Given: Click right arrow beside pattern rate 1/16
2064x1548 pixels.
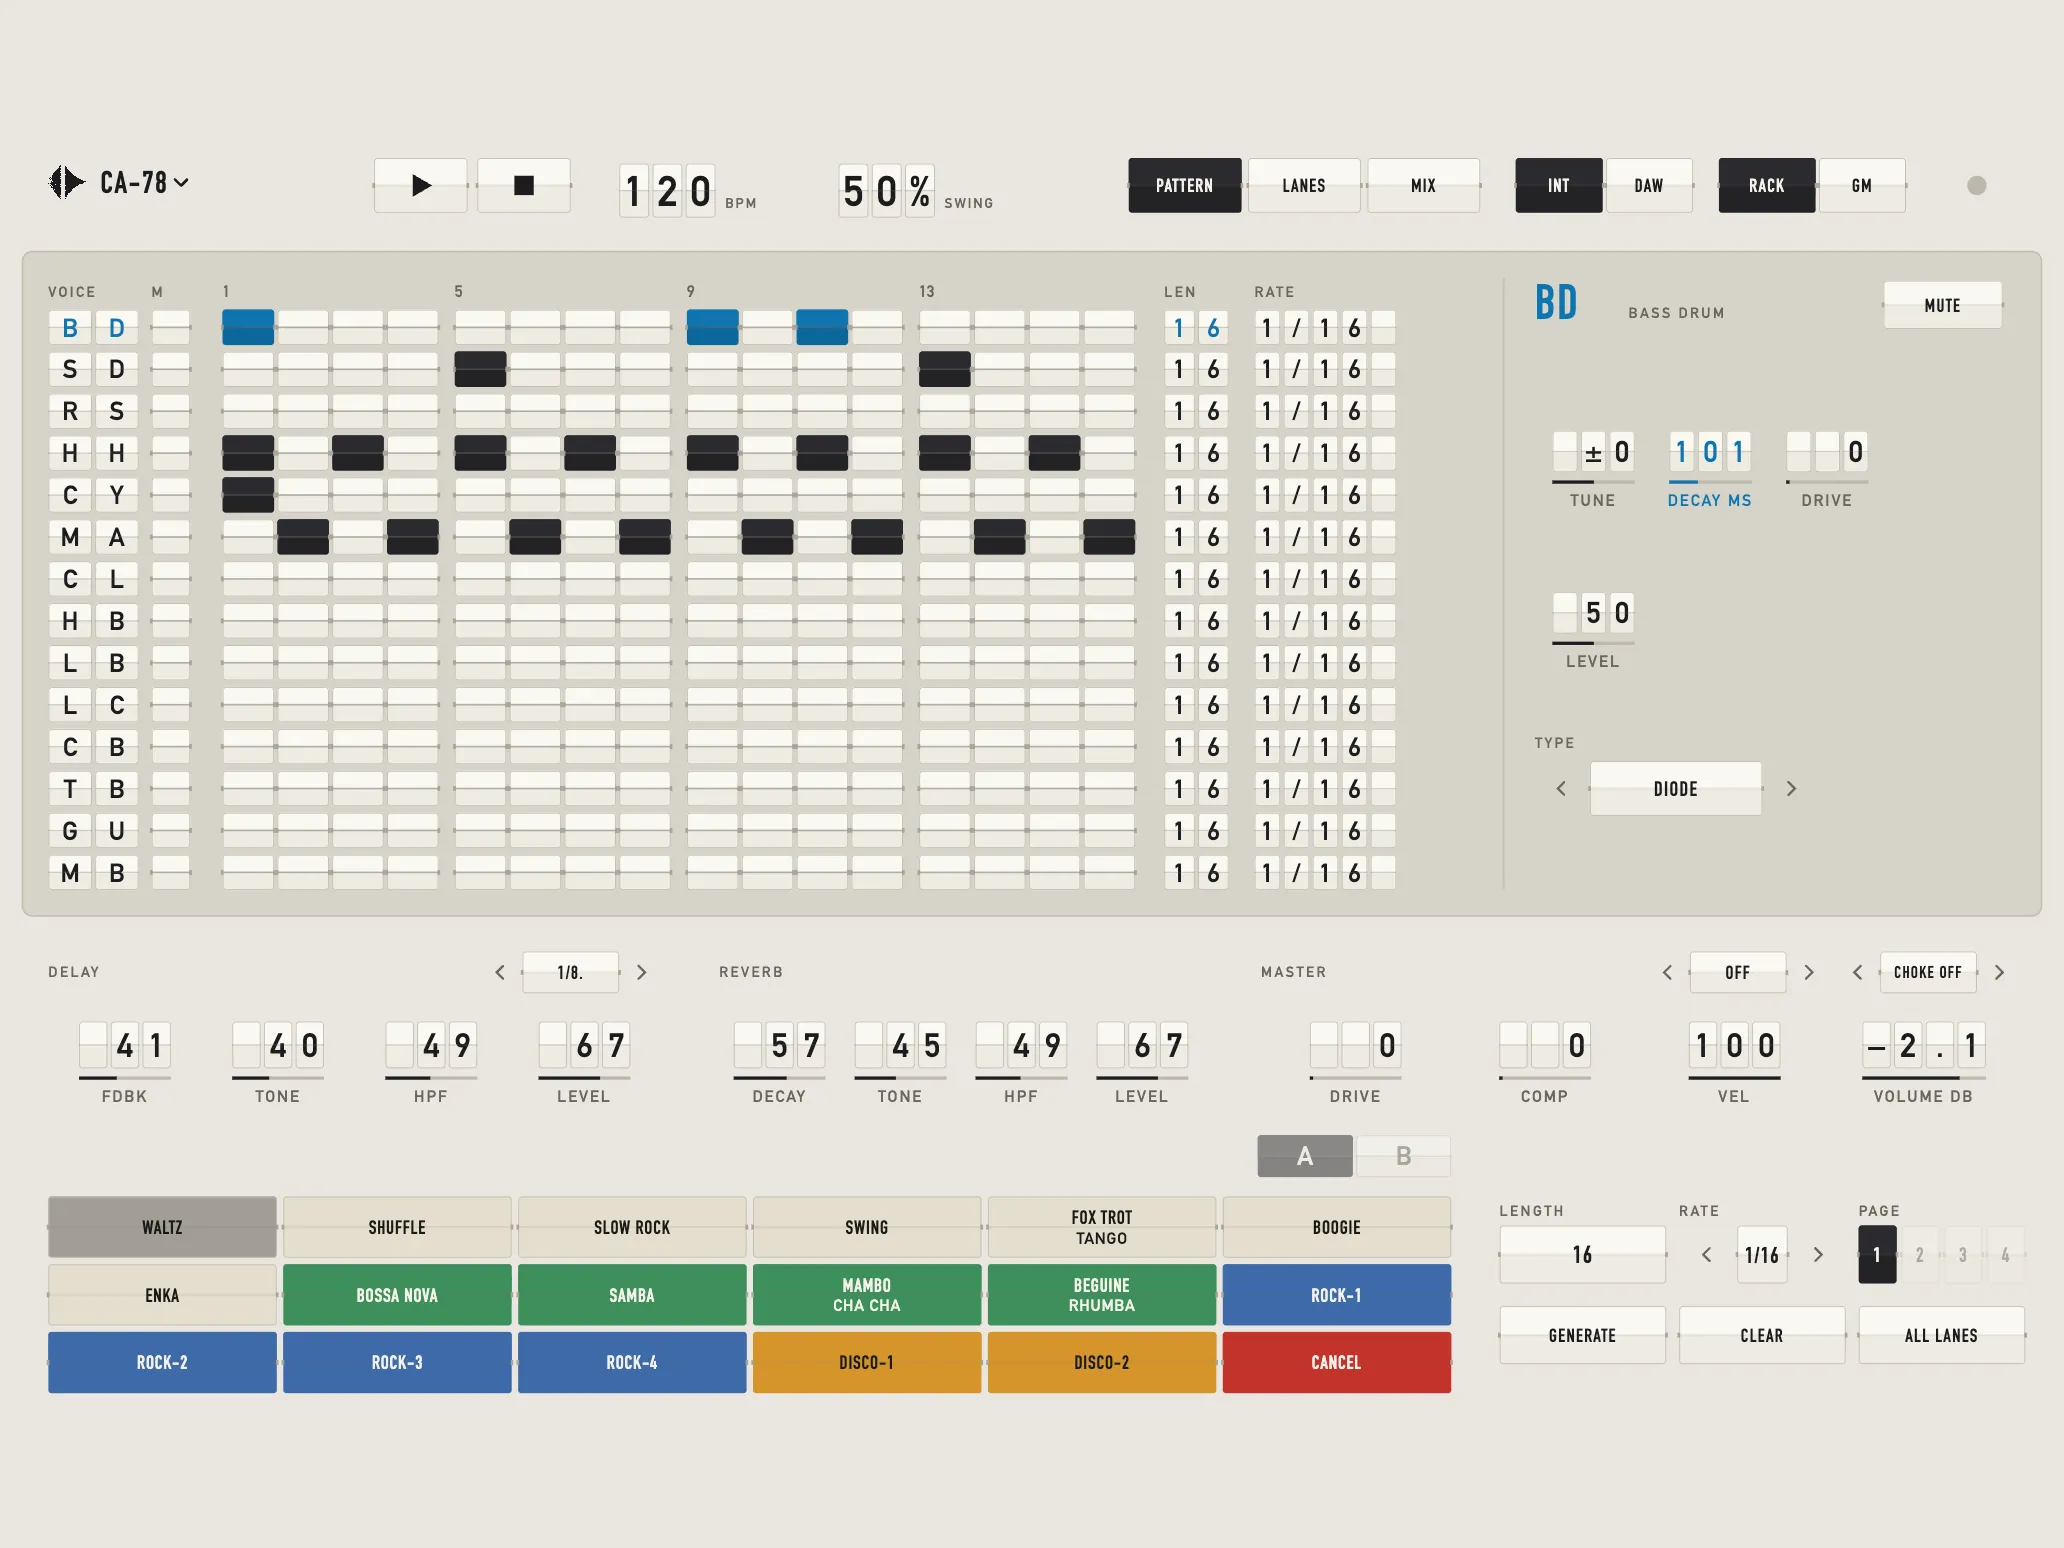Looking at the screenshot, I should [1818, 1254].
